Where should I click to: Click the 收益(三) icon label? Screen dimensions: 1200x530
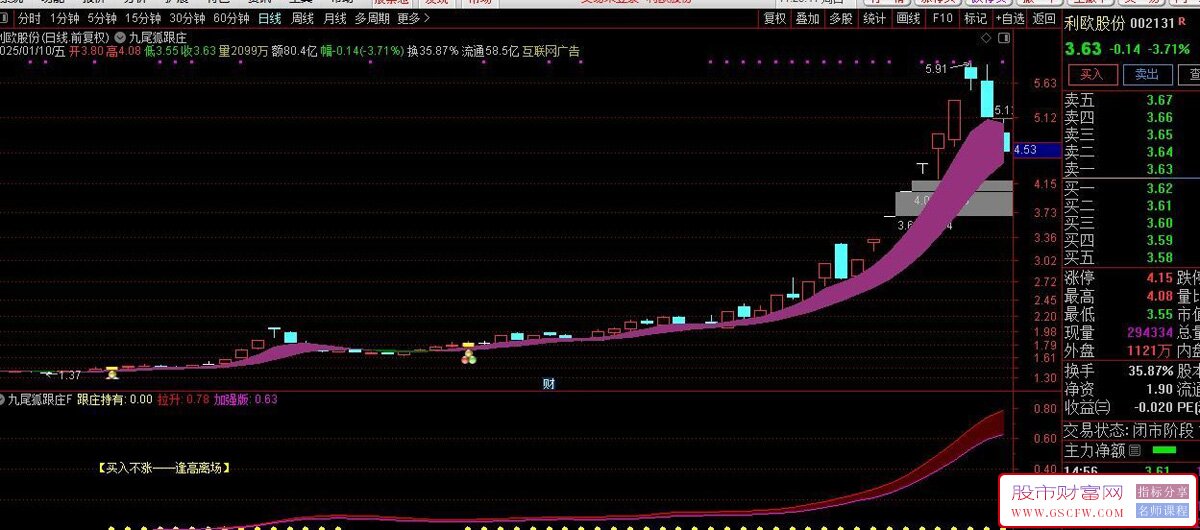point(1088,407)
